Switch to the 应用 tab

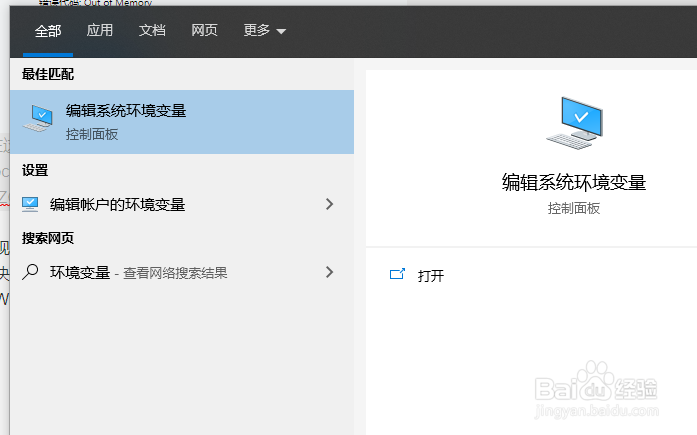100,30
